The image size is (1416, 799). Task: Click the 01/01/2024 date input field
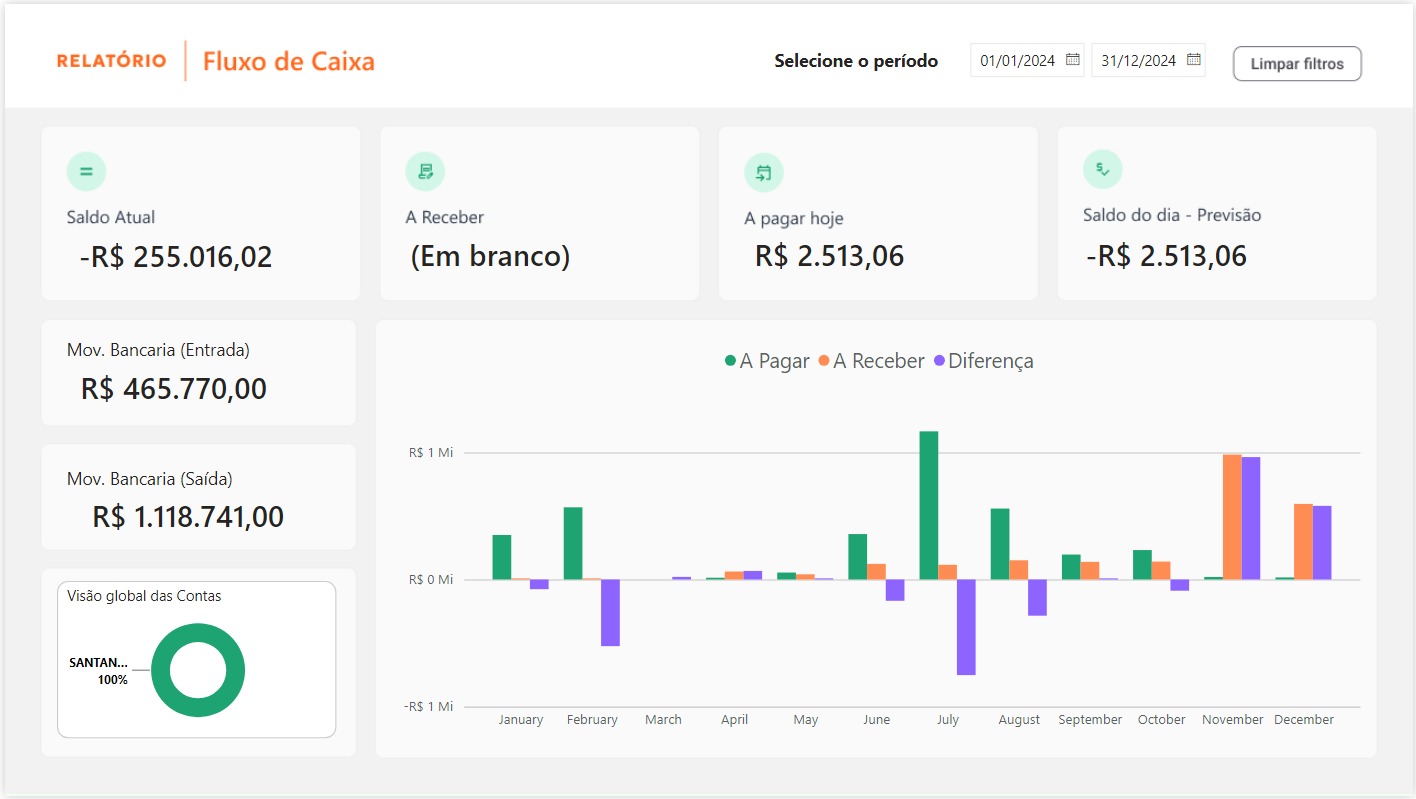[x=1018, y=59]
